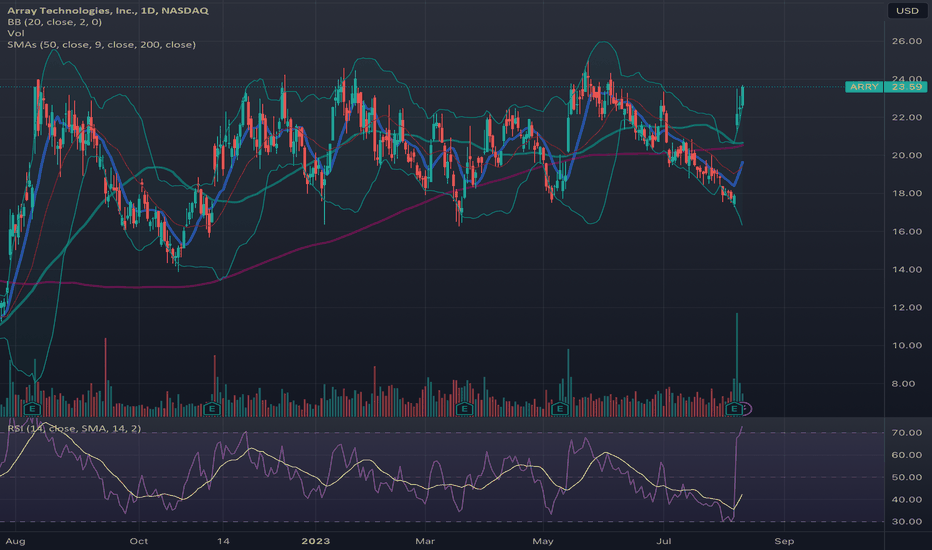Click the 23.59 last price value
The height and width of the screenshot is (550, 932).
click(x=906, y=87)
